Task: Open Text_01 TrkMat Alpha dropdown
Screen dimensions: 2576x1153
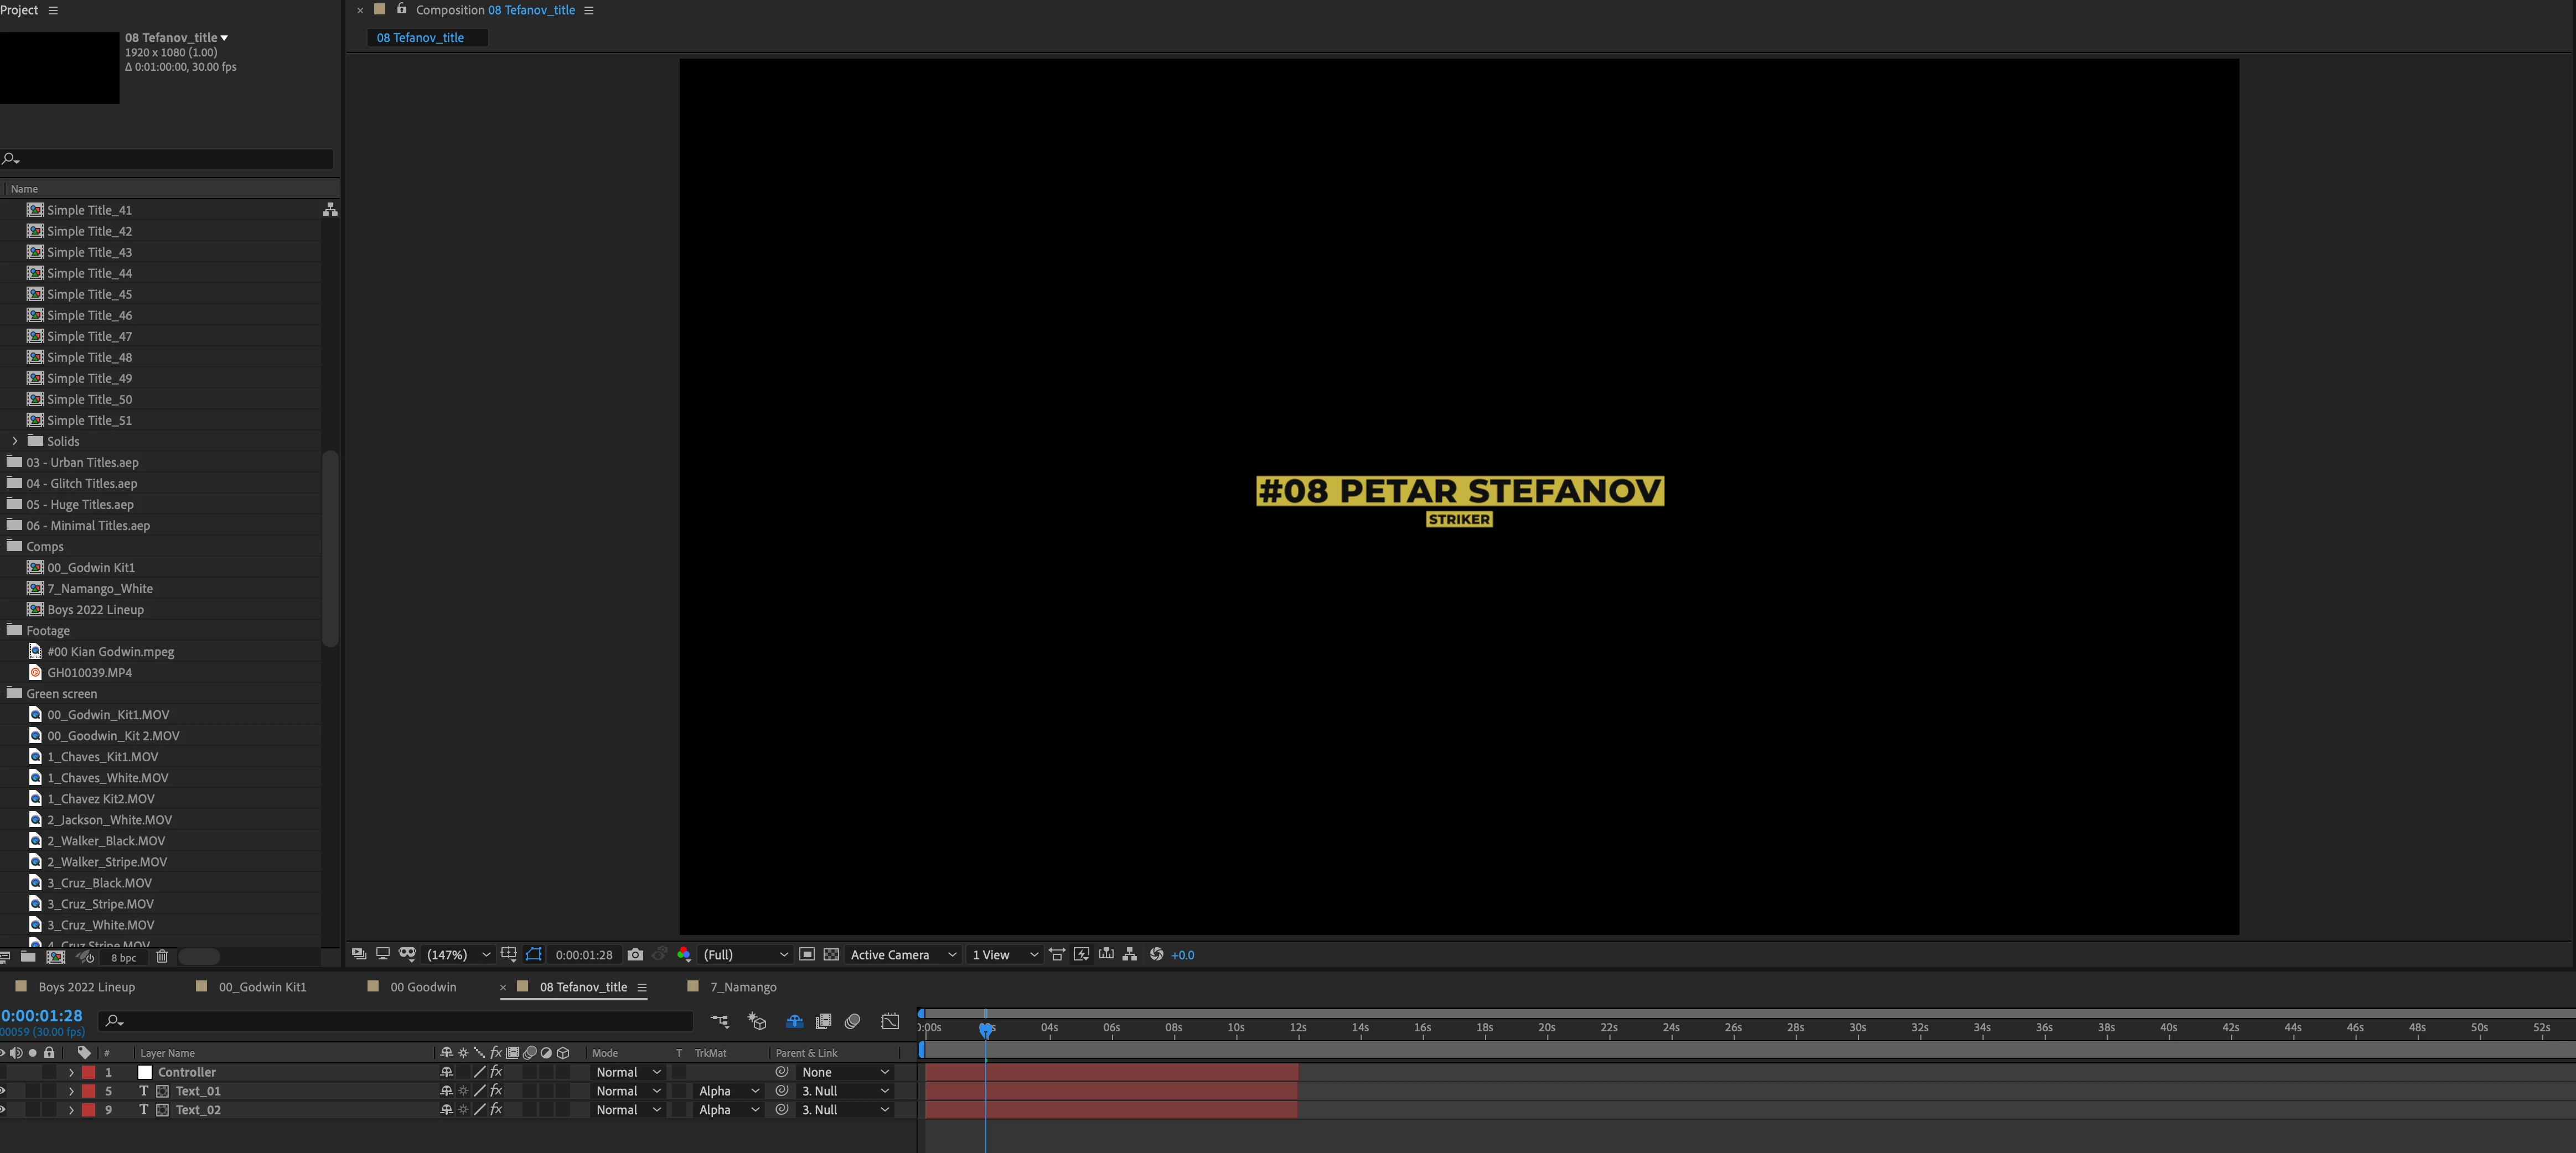Action: 729,1091
